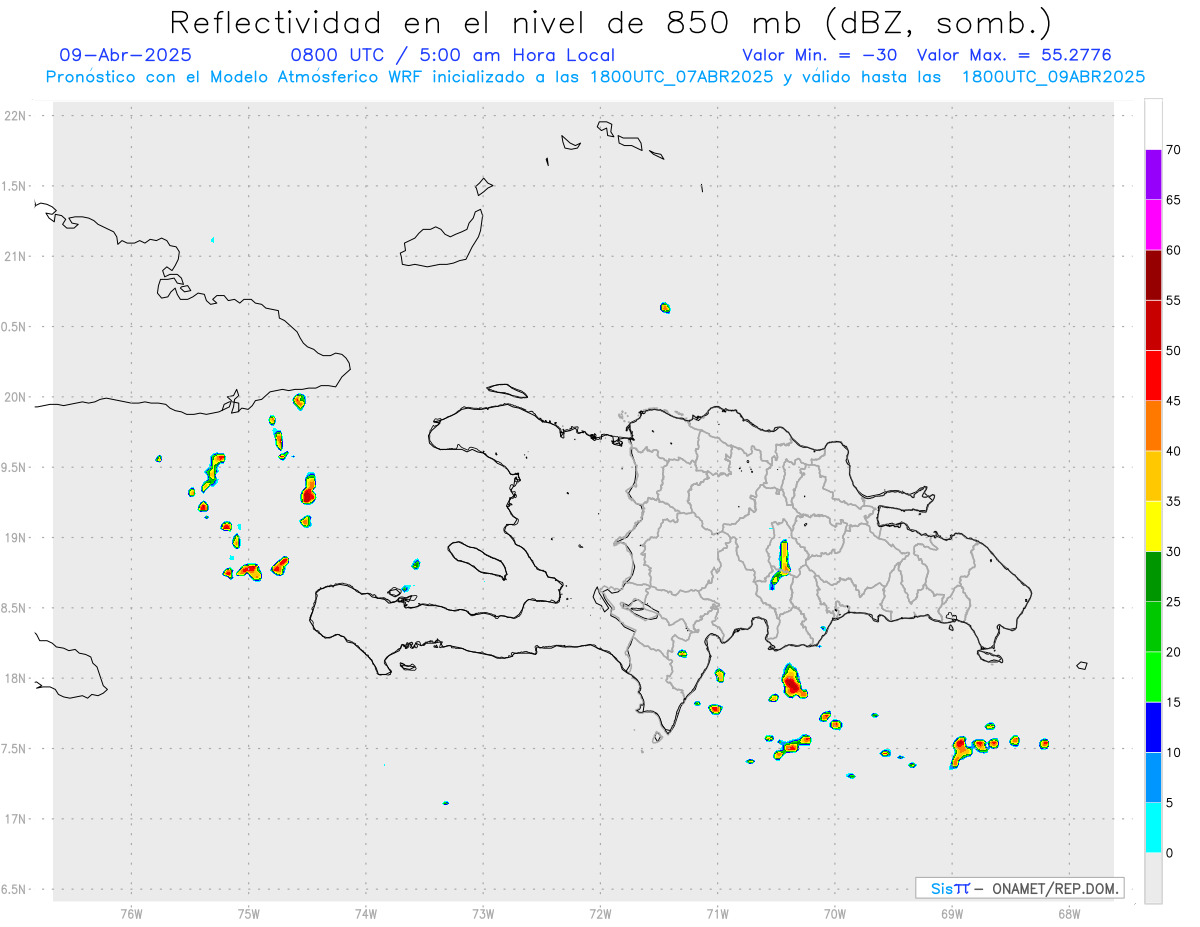Click the '0' value on the color scale
This screenshot has height=927, width=1200.
[x=1169, y=853]
